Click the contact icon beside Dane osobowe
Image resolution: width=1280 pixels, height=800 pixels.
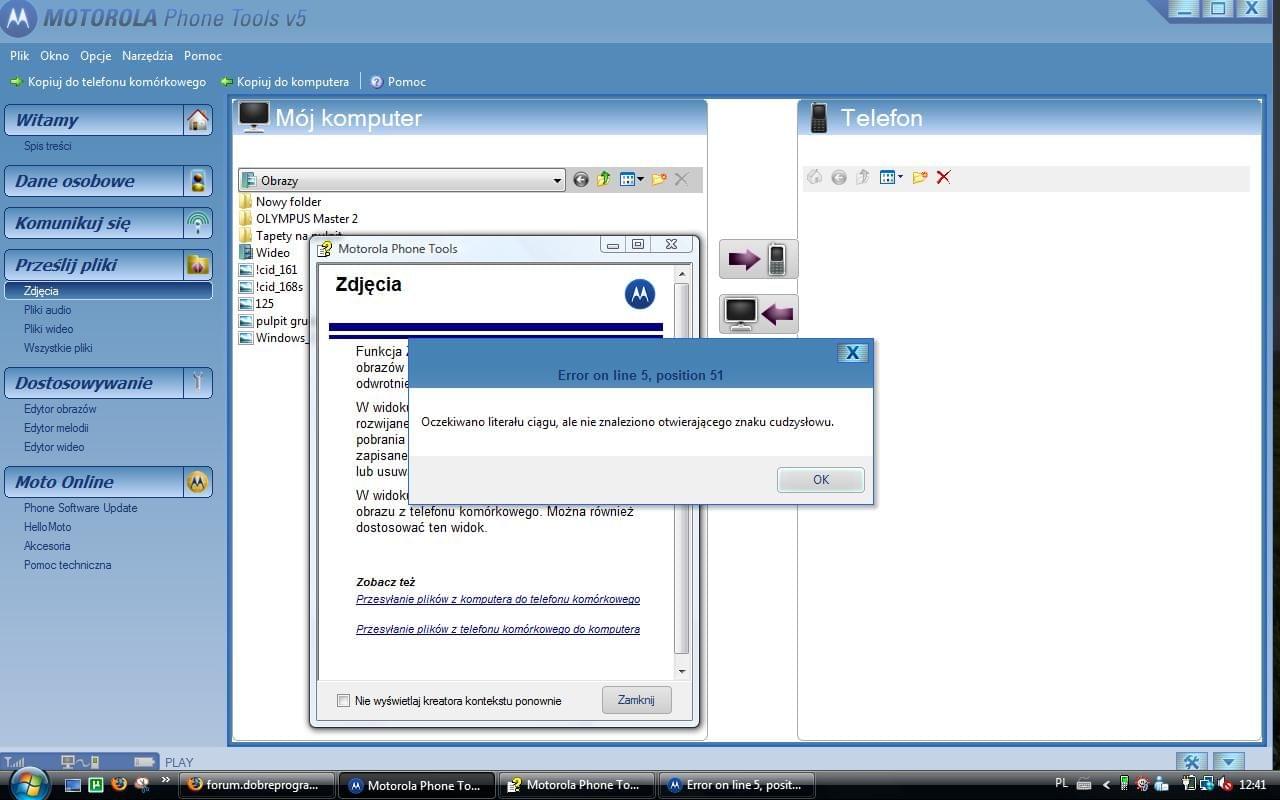point(198,181)
